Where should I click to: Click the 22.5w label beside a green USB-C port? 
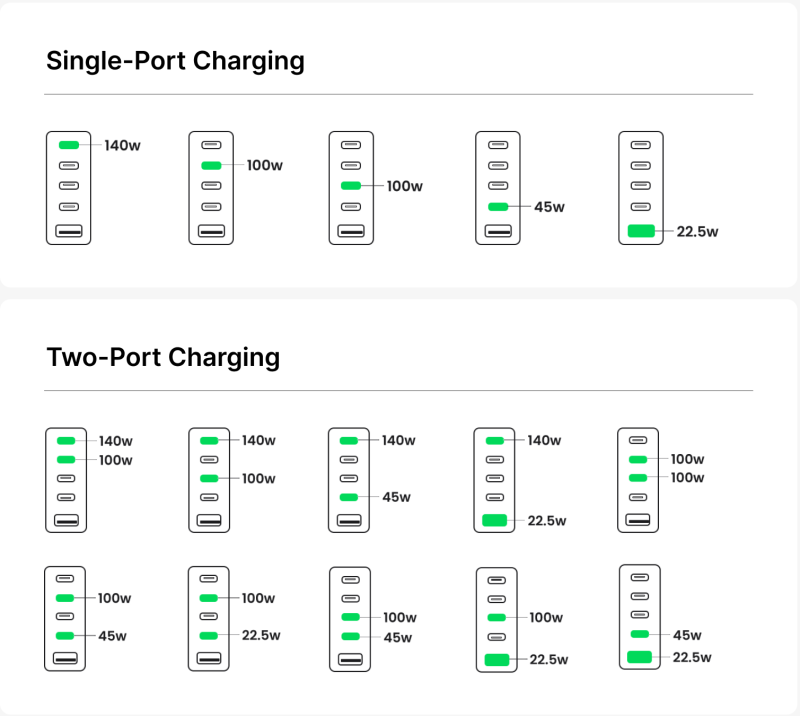(260, 635)
